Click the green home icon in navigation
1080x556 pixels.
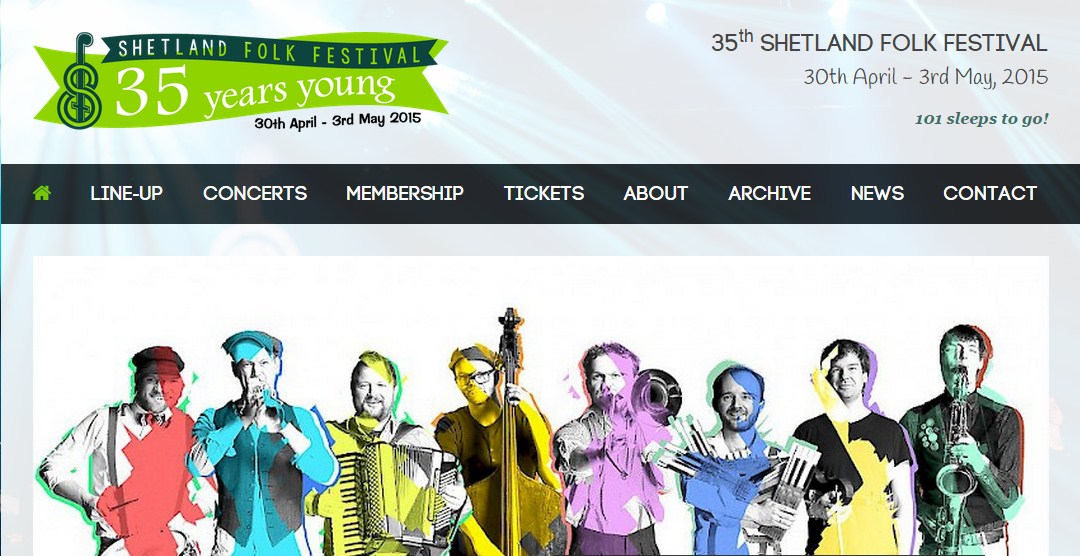click(x=42, y=194)
